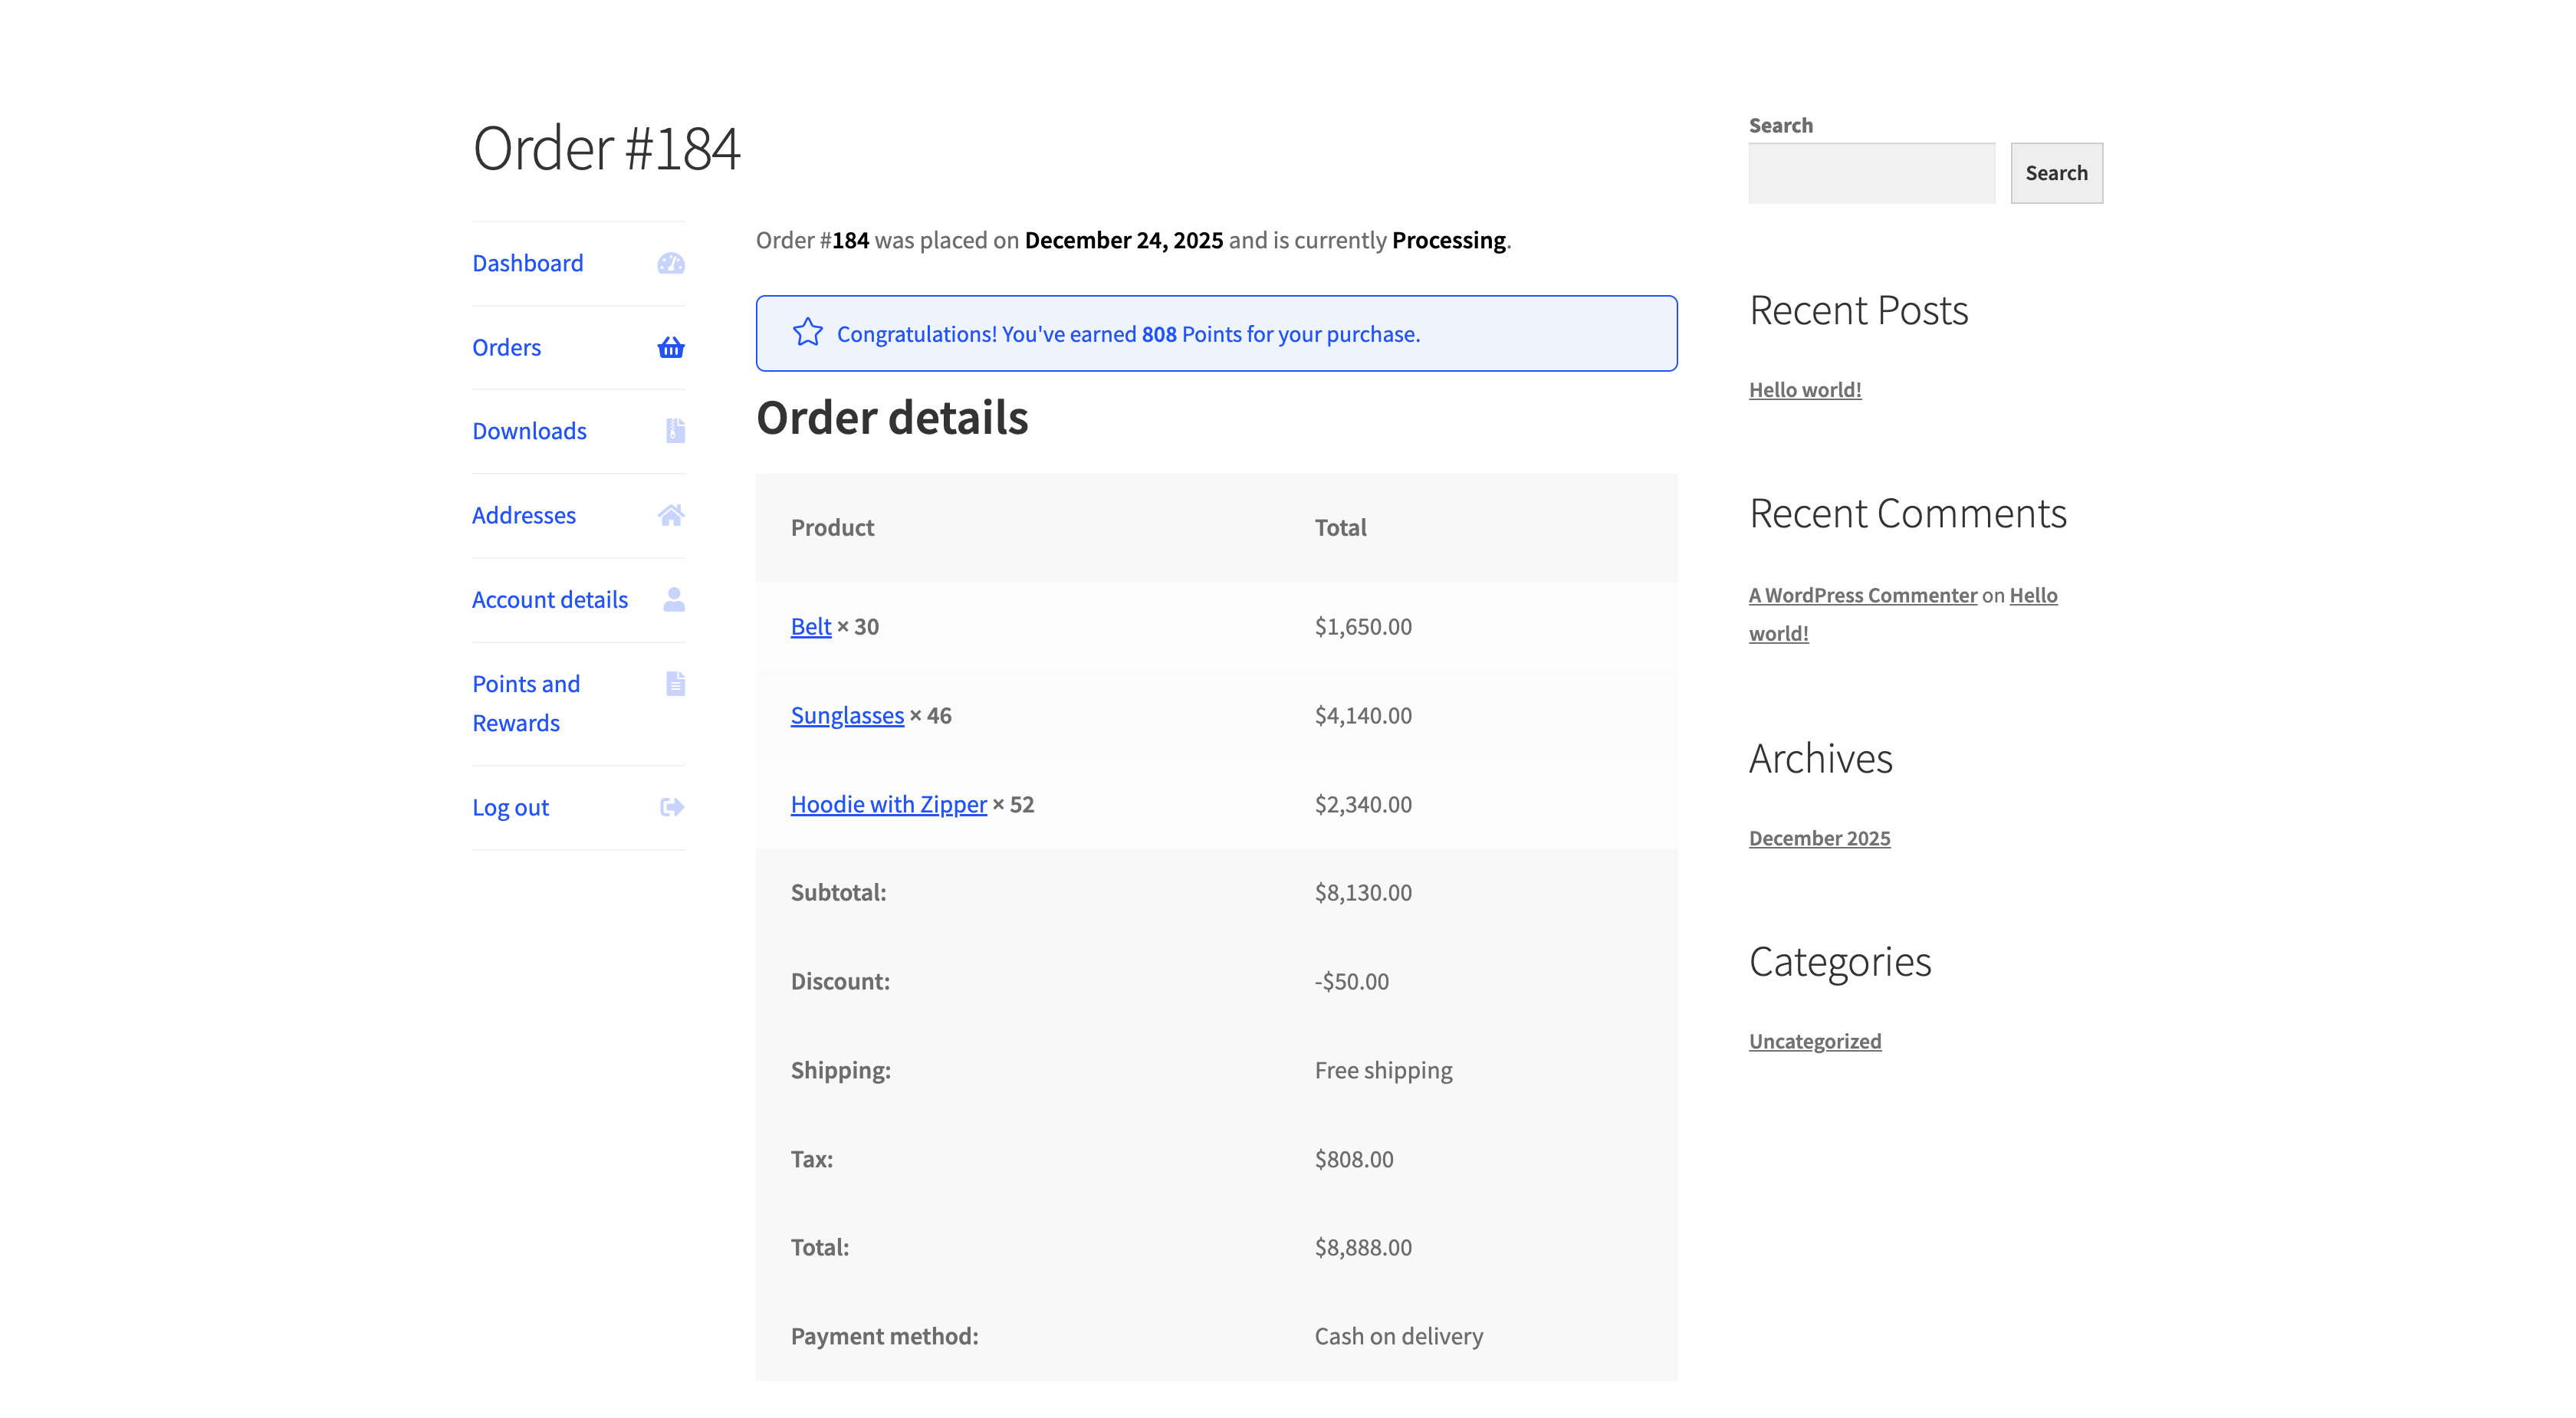The height and width of the screenshot is (1418, 2576).
Task: Click the Dashboard gauge icon
Action: [671, 263]
